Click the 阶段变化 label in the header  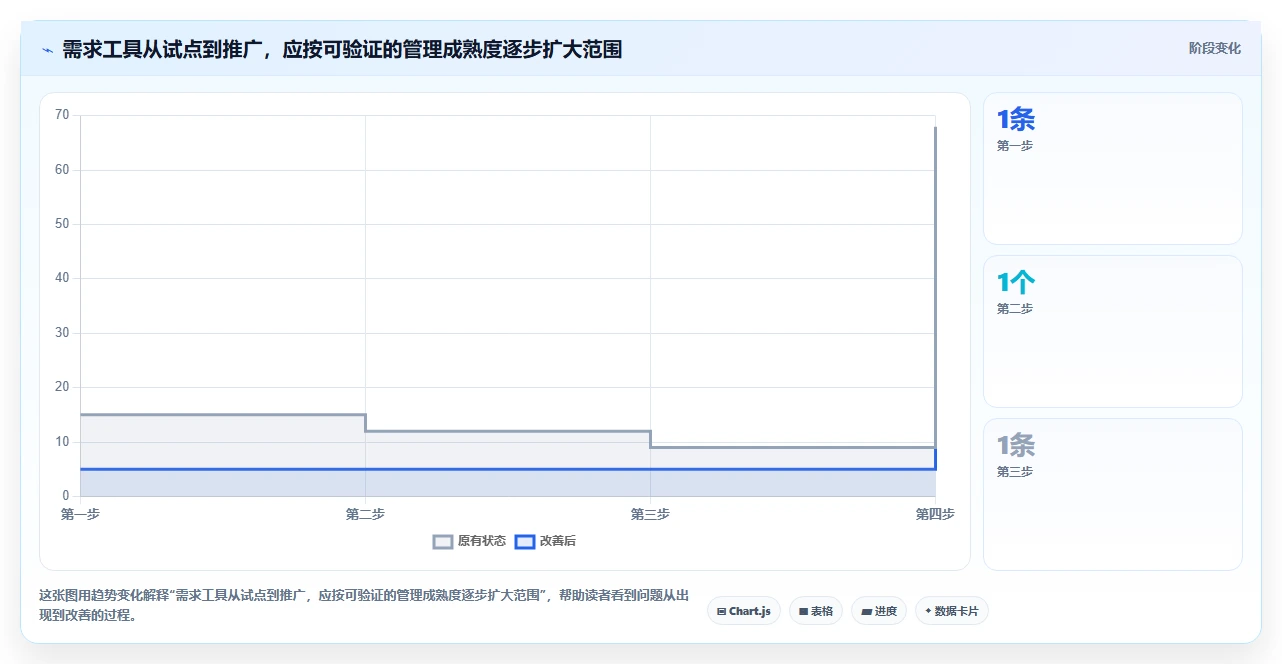click(x=1215, y=48)
